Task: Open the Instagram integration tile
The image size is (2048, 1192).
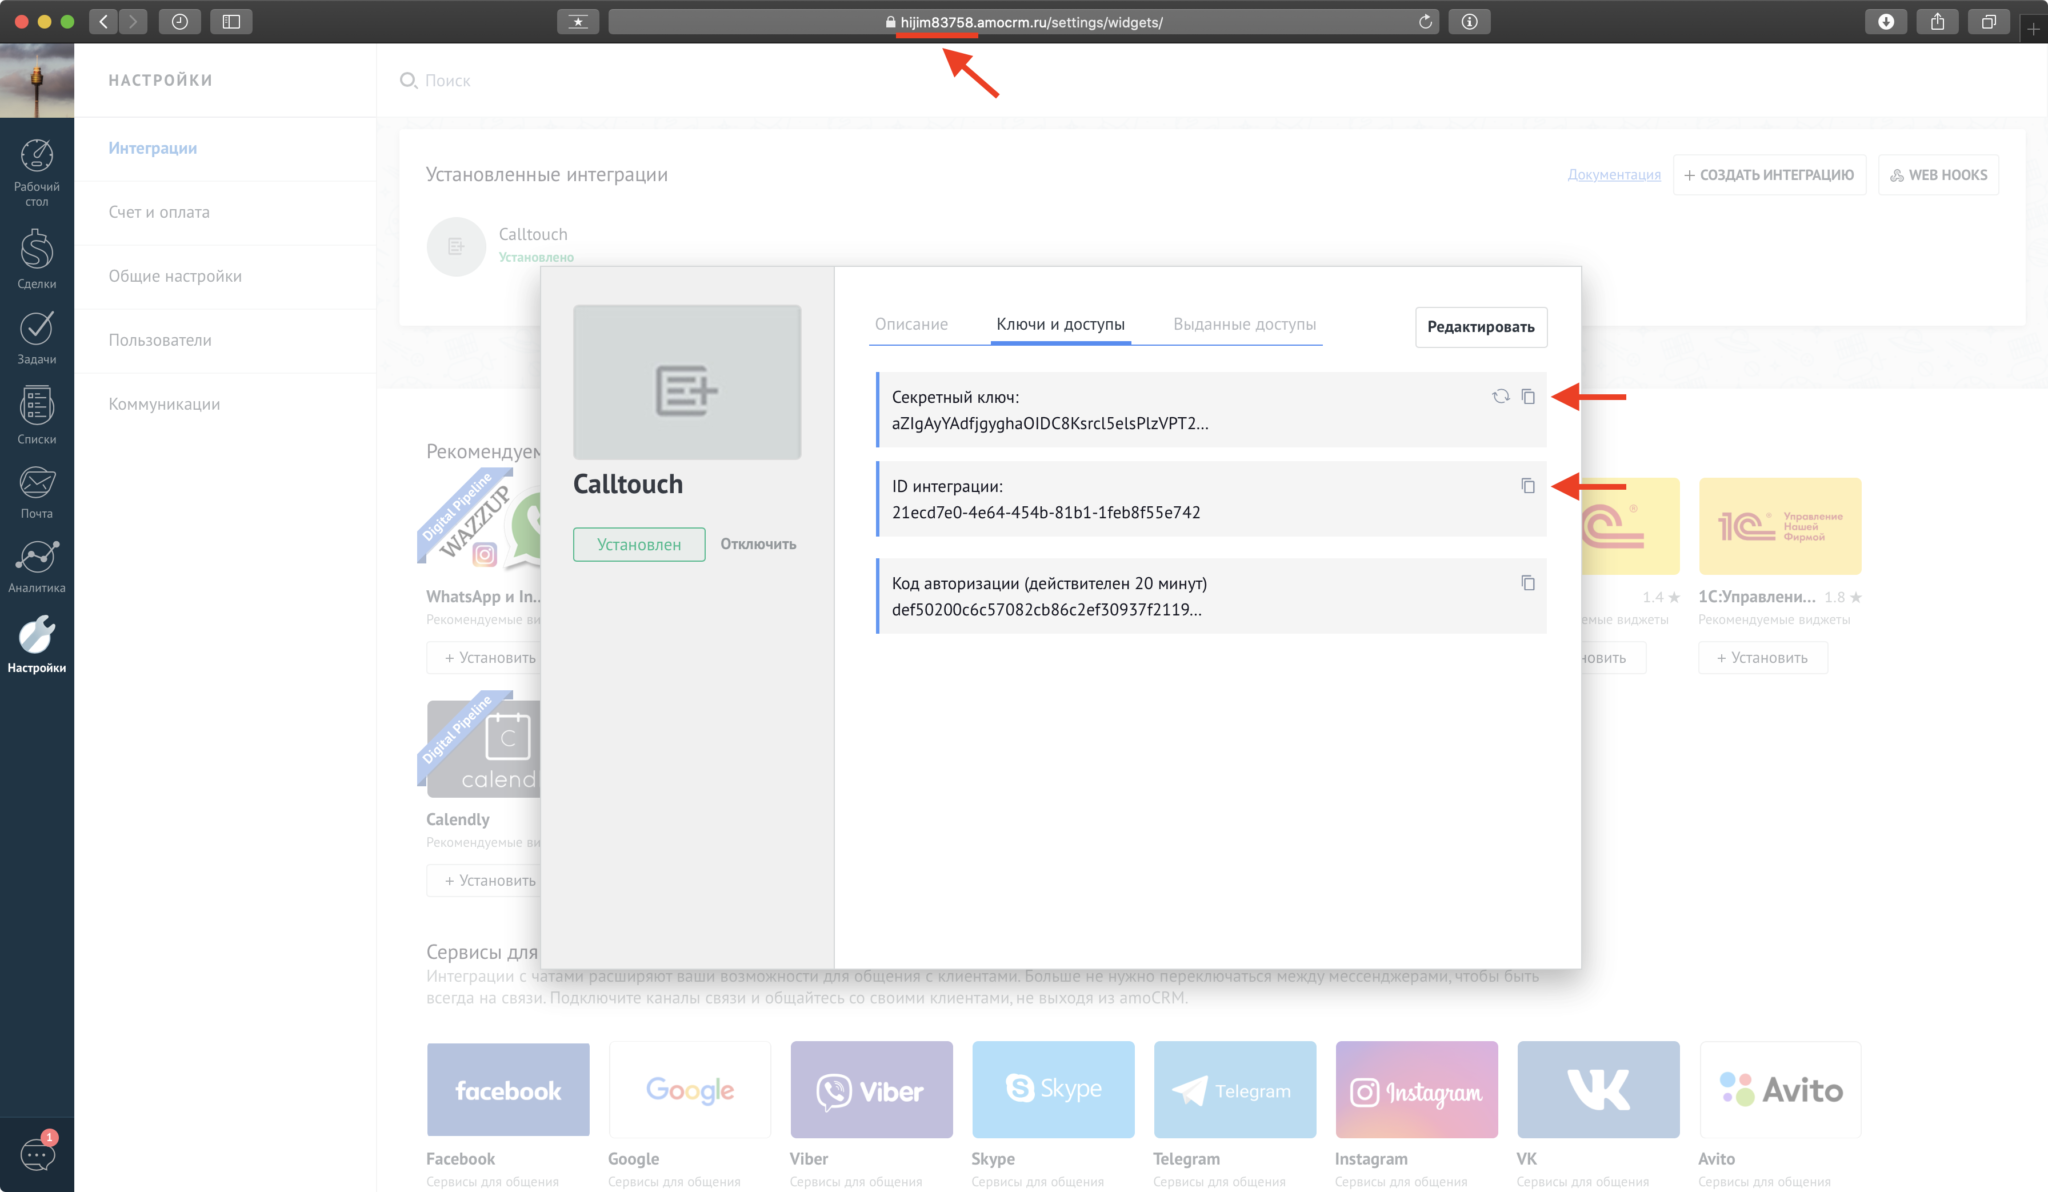Action: (1416, 1089)
